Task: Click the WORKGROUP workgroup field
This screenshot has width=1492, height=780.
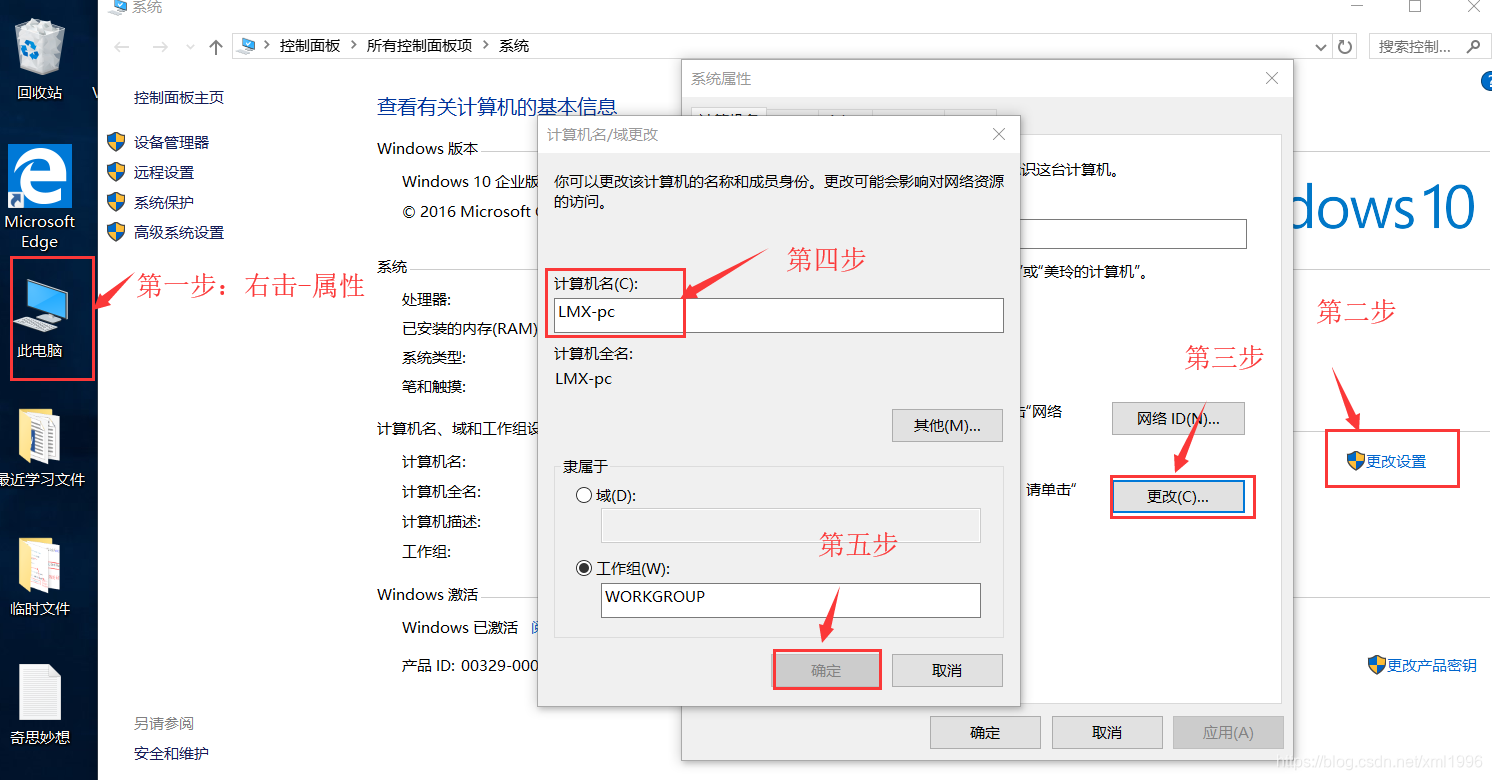Action: [792, 600]
